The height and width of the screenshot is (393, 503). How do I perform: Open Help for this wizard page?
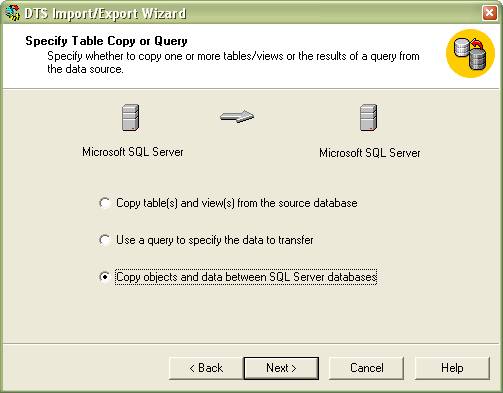click(452, 368)
